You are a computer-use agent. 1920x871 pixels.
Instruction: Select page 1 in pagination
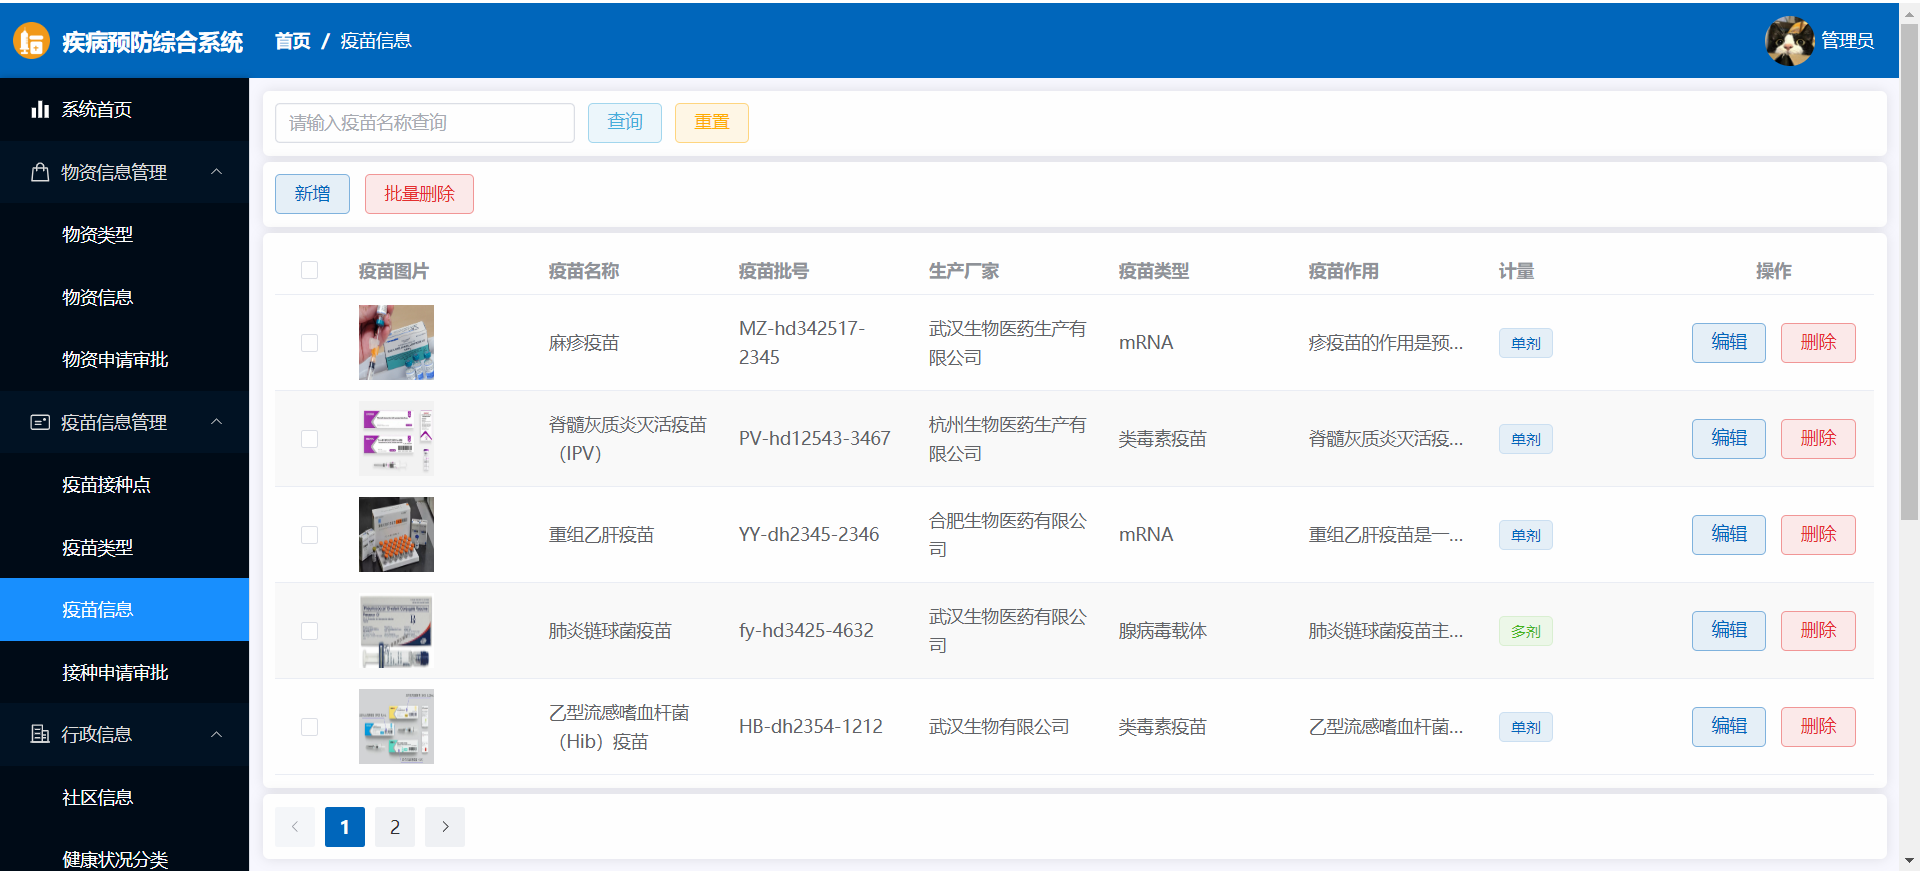[x=345, y=827]
